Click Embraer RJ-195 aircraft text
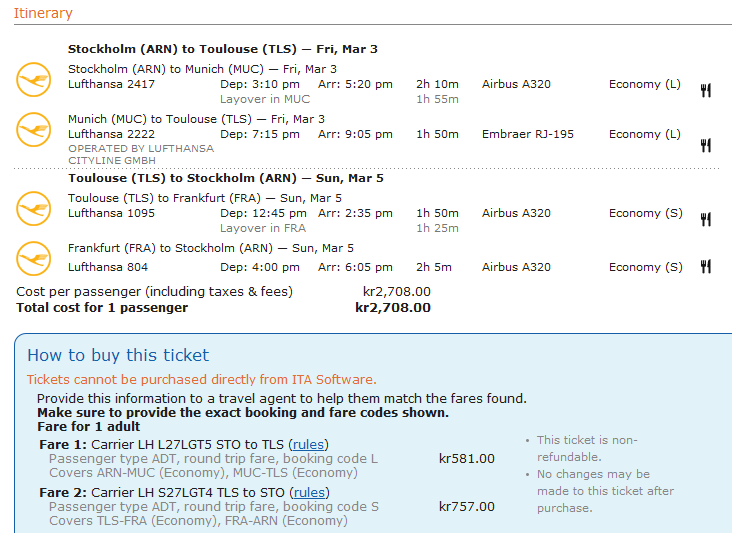The height and width of the screenshot is (533, 732). (527, 134)
